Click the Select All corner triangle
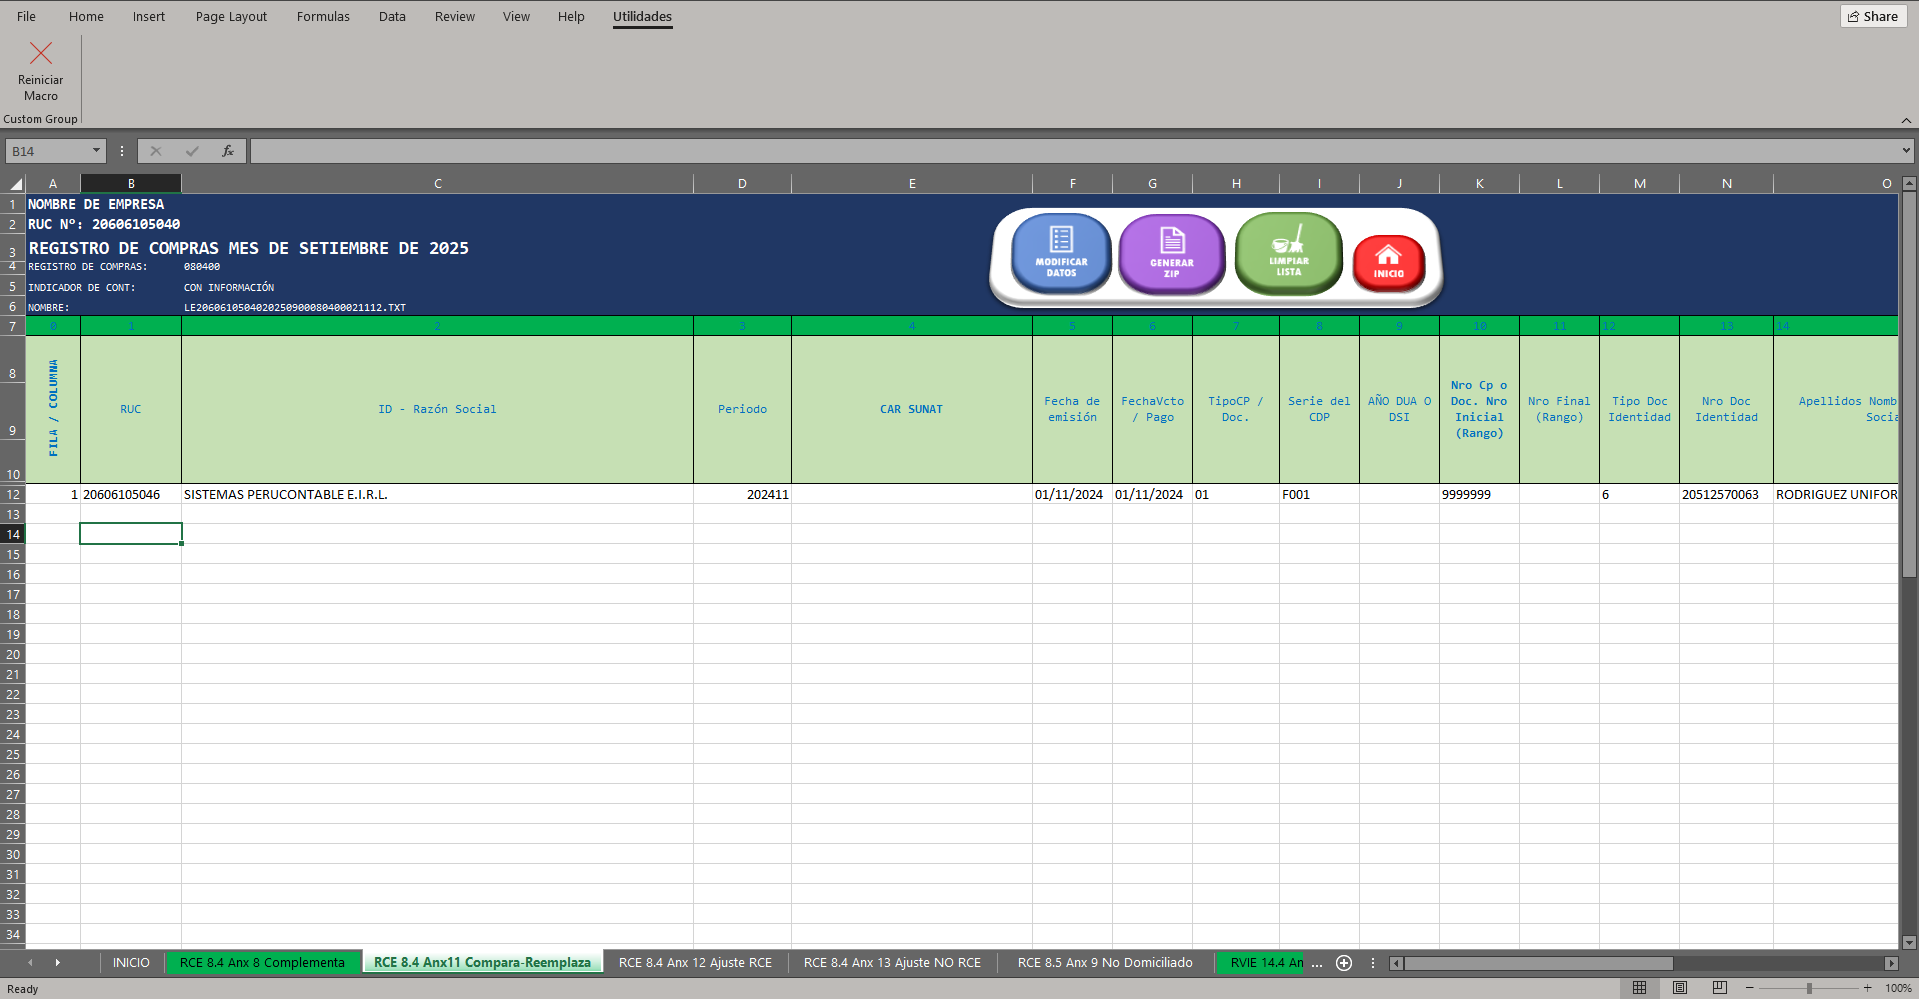The image size is (1919, 999). (x=13, y=184)
